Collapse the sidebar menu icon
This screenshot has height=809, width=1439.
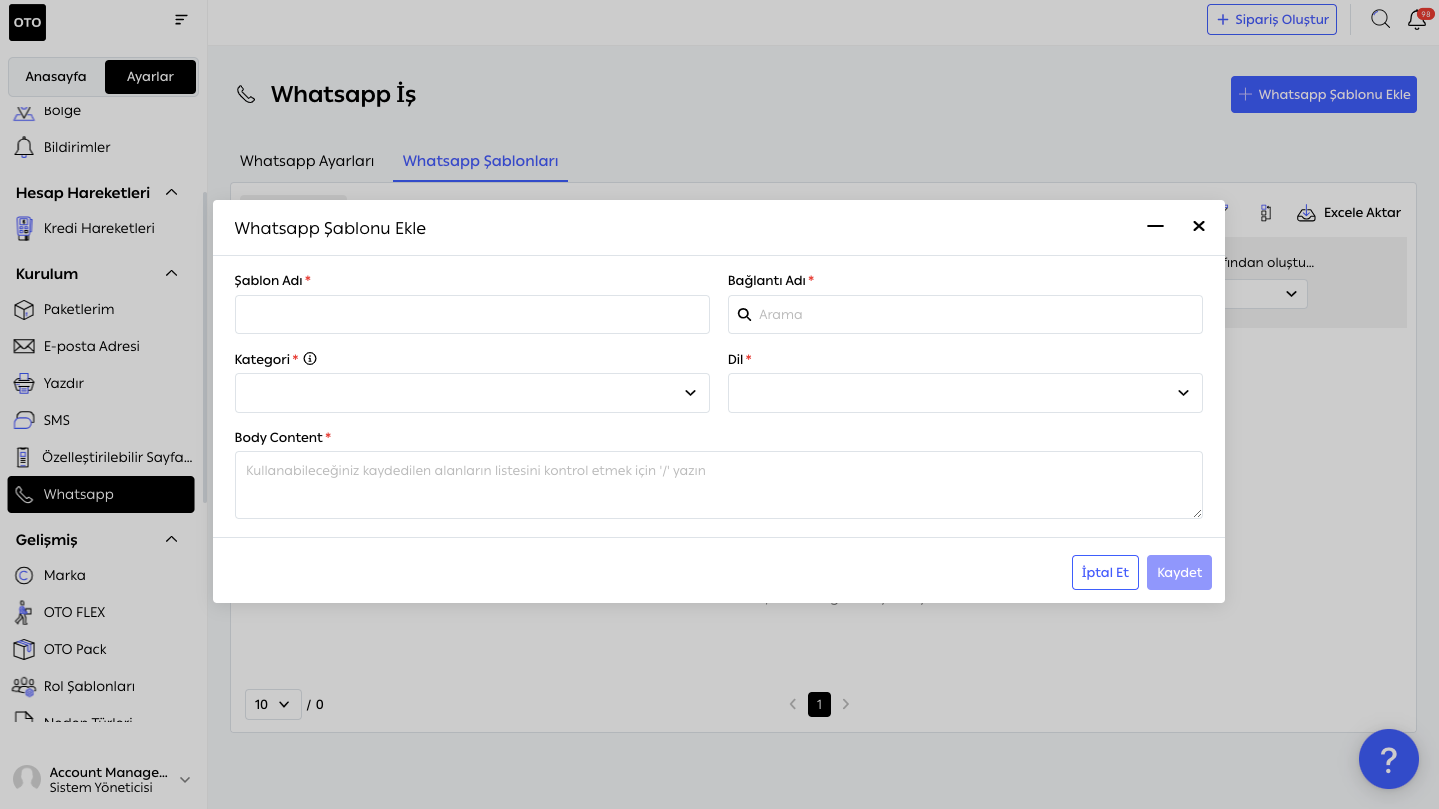[x=181, y=20]
